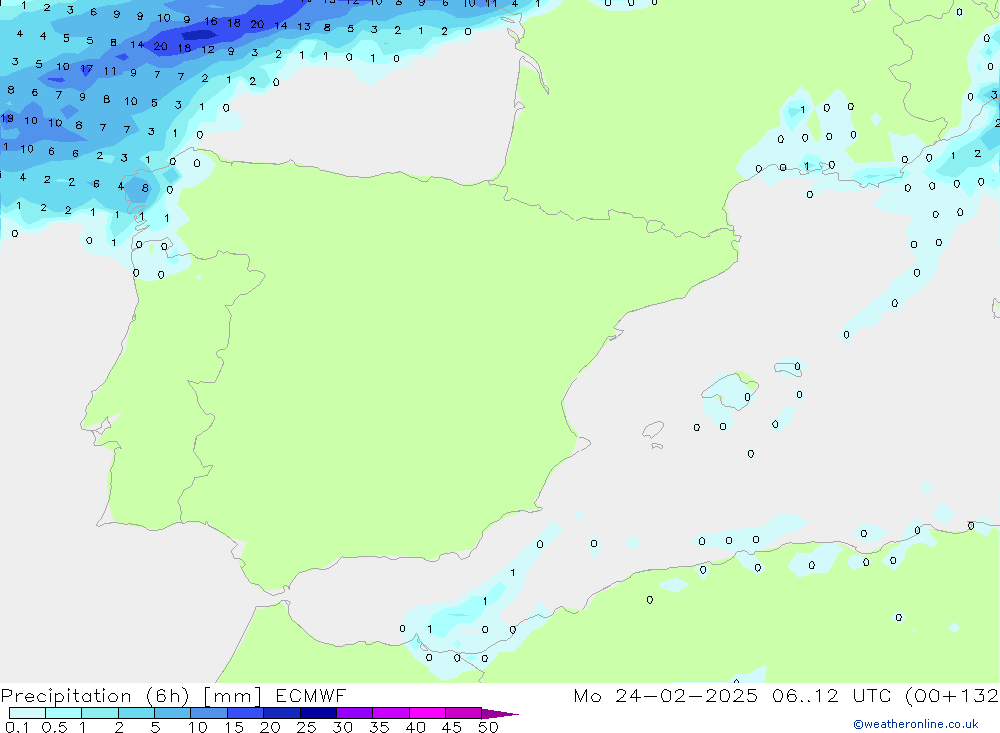Select the "[mm]" unit label
This screenshot has height=733, width=1000.
(x=233, y=696)
